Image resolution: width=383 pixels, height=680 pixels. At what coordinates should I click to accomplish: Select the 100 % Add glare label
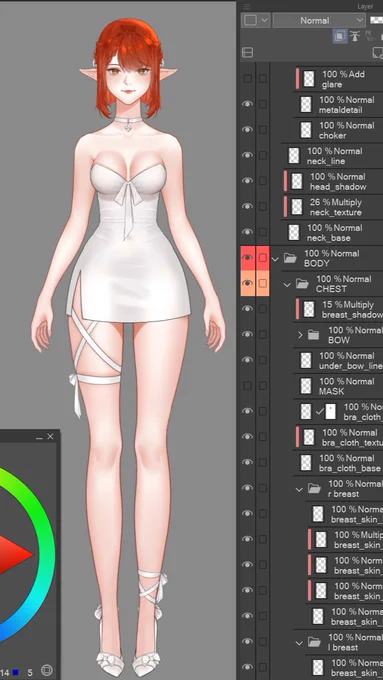pyautogui.click(x=343, y=79)
